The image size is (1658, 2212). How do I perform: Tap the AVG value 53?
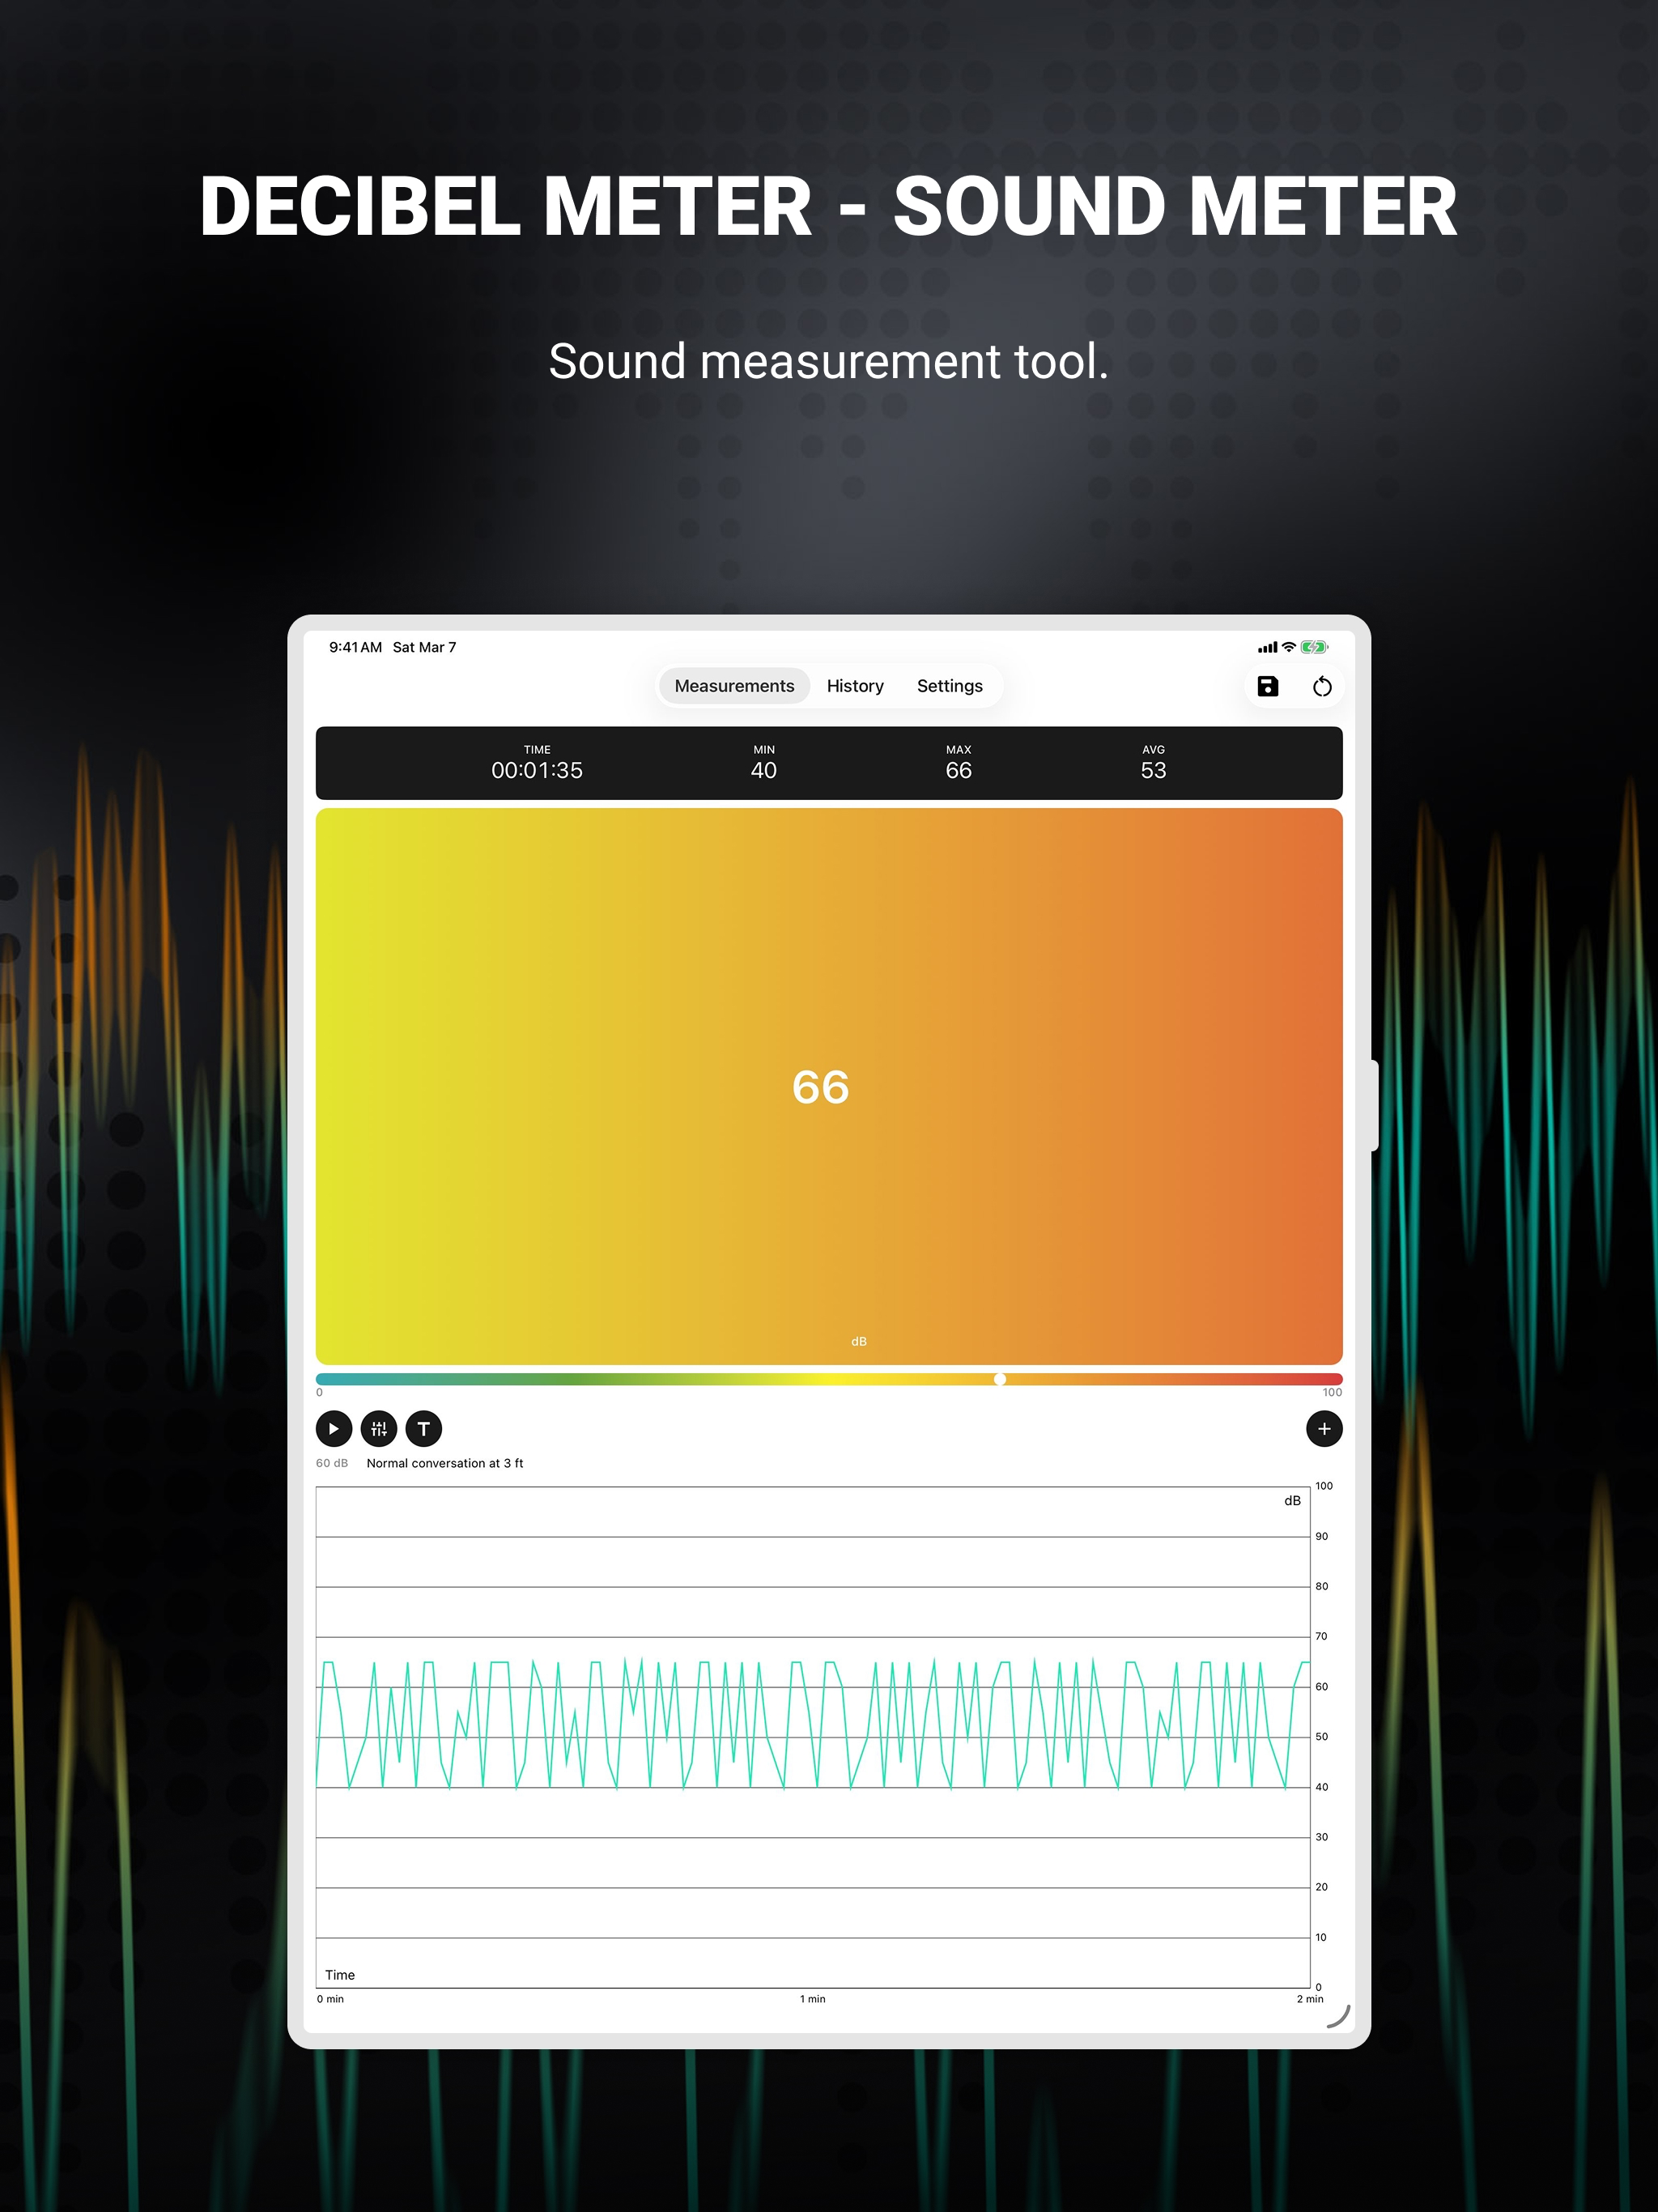coord(1153,770)
